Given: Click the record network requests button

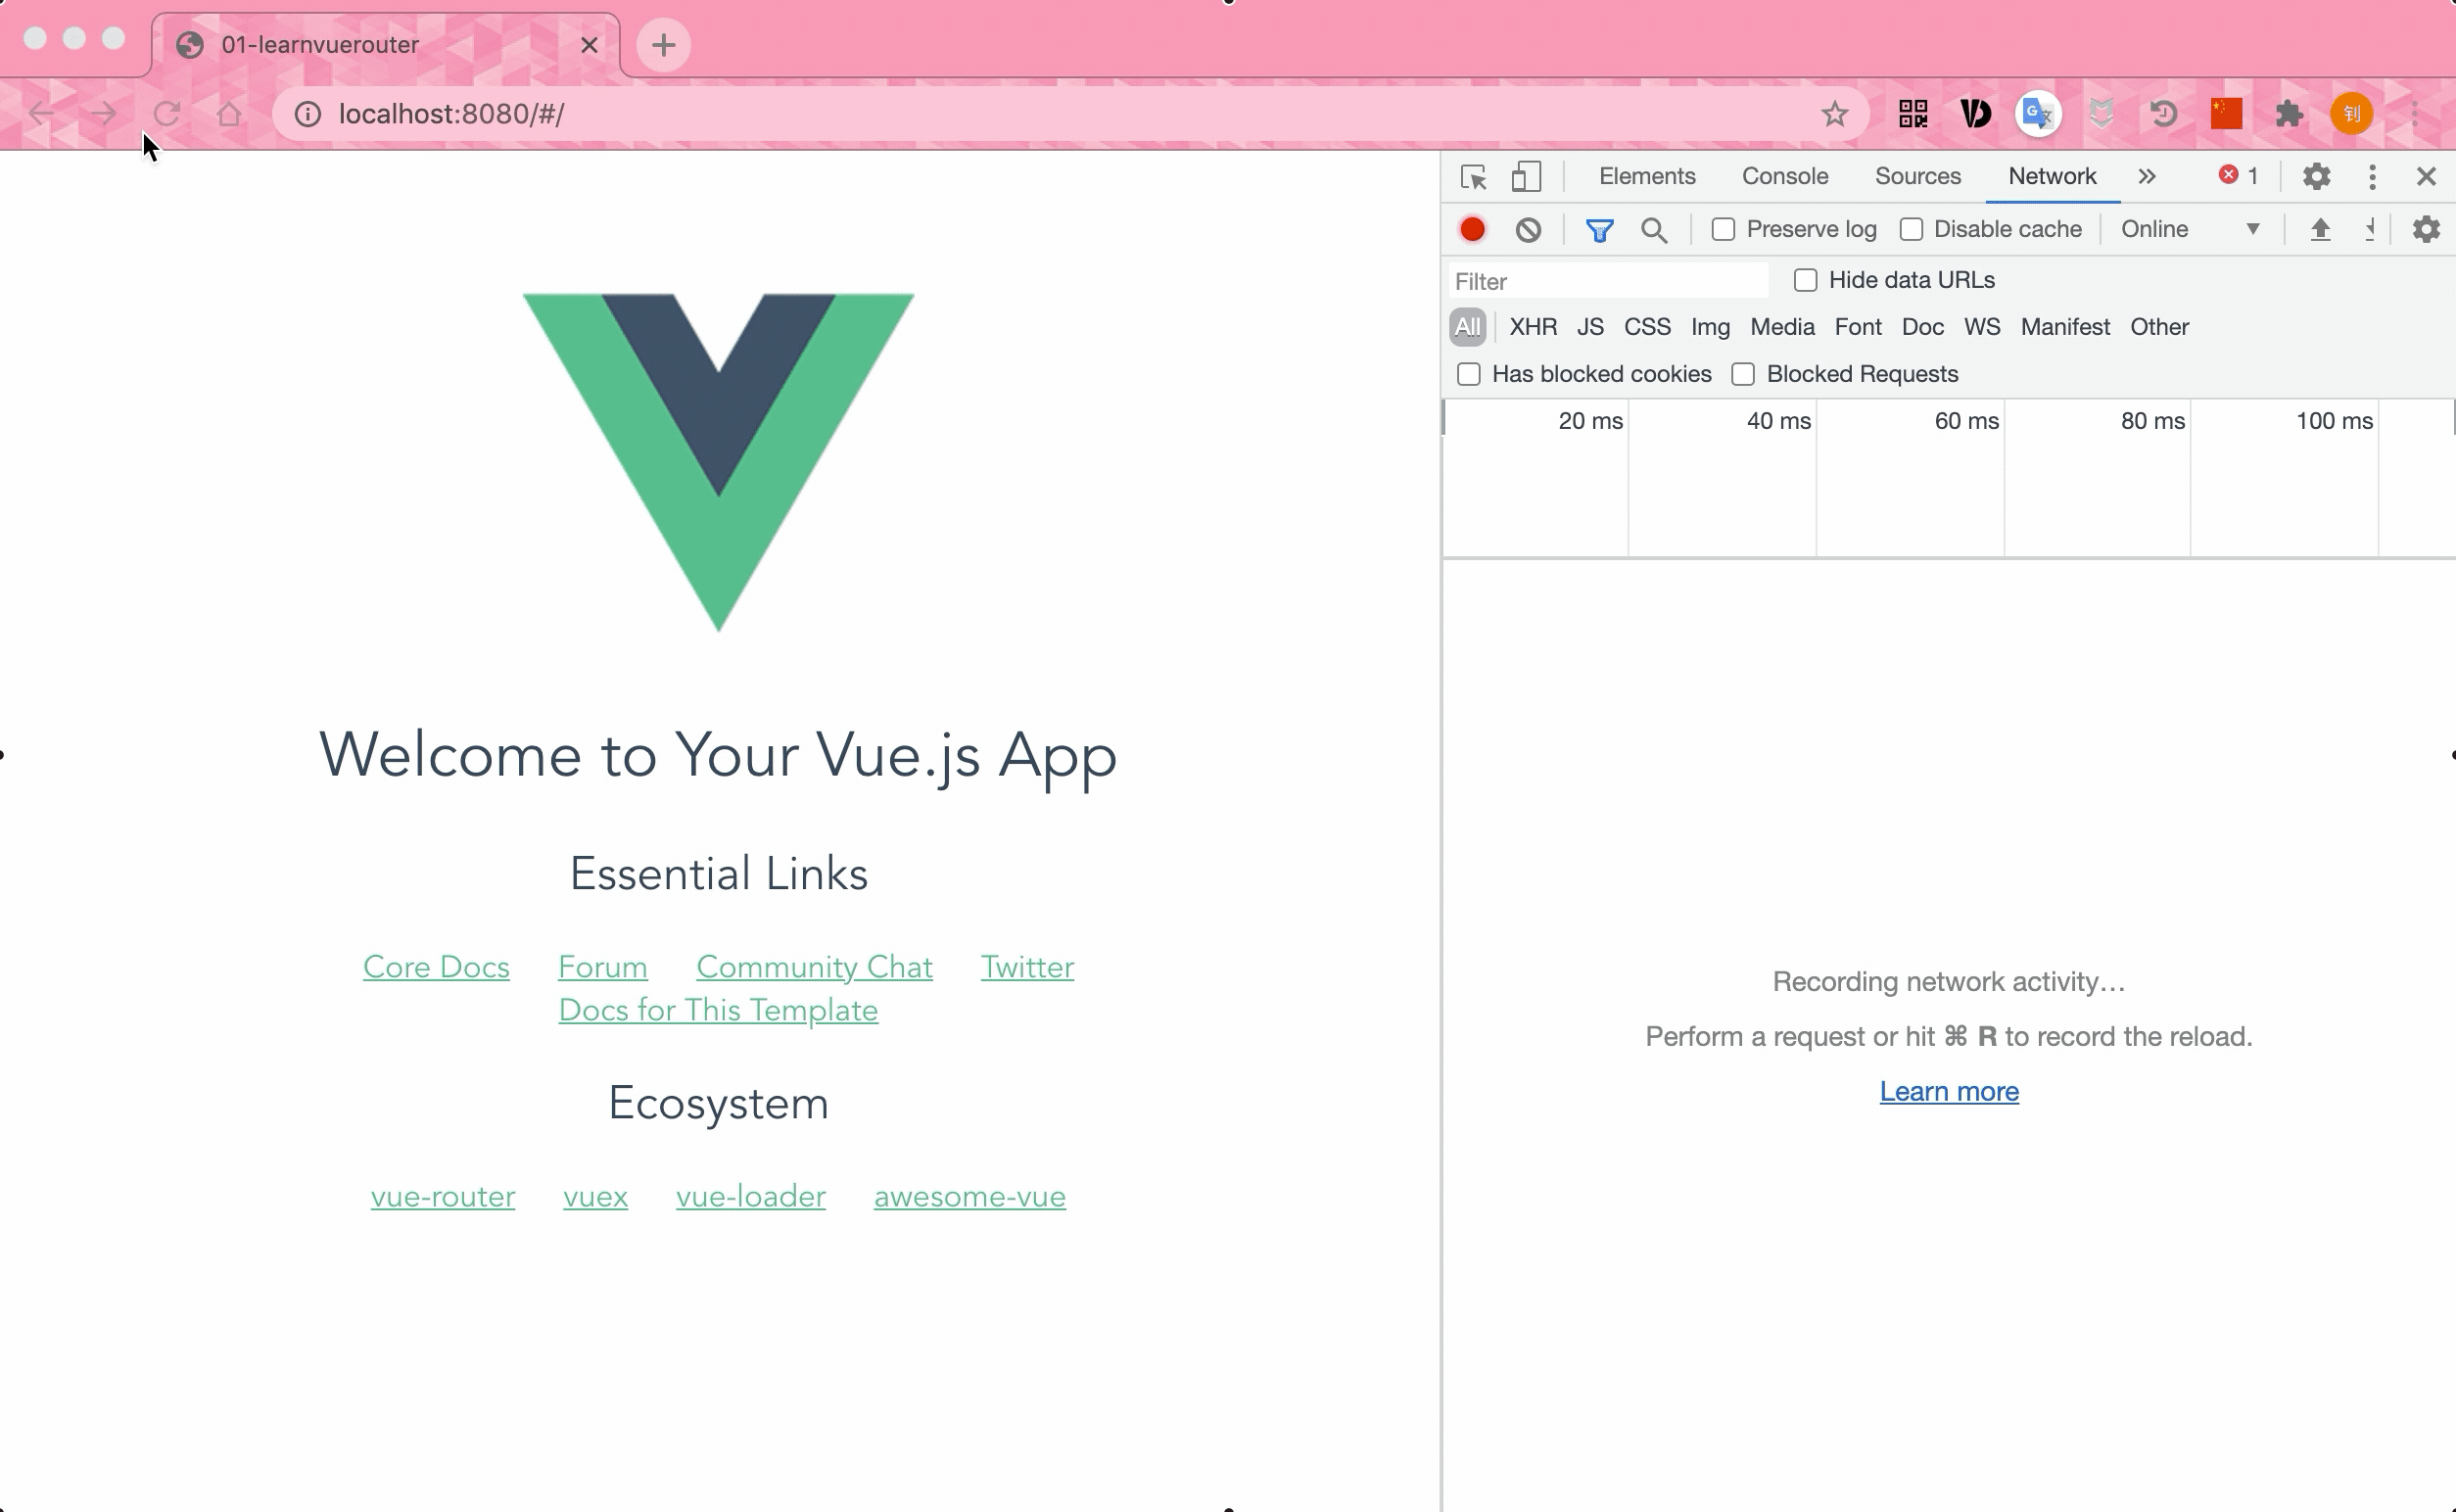Looking at the screenshot, I should point(1474,228).
